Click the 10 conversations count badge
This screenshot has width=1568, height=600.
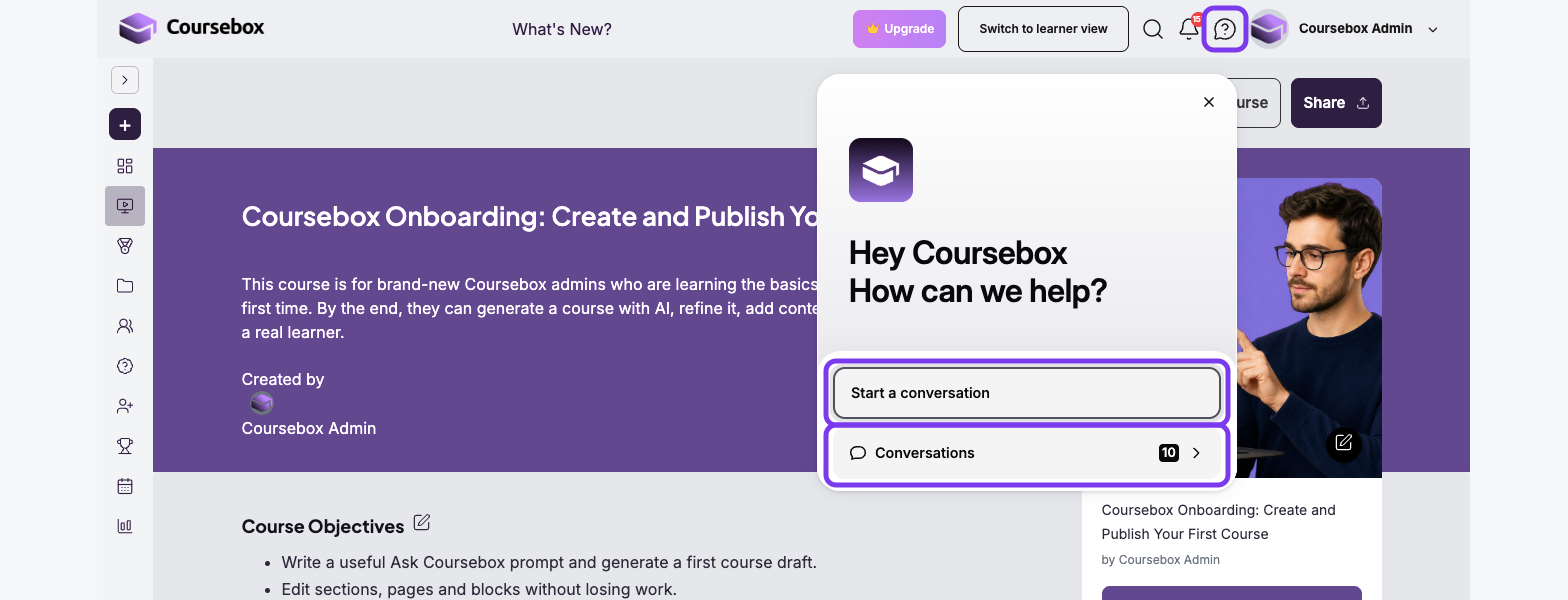tap(1168, 453)
